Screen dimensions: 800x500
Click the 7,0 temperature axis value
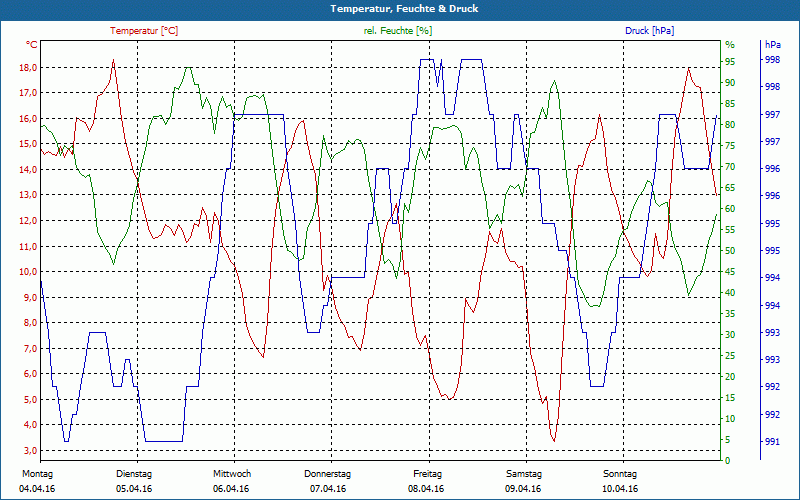point(30,348)
